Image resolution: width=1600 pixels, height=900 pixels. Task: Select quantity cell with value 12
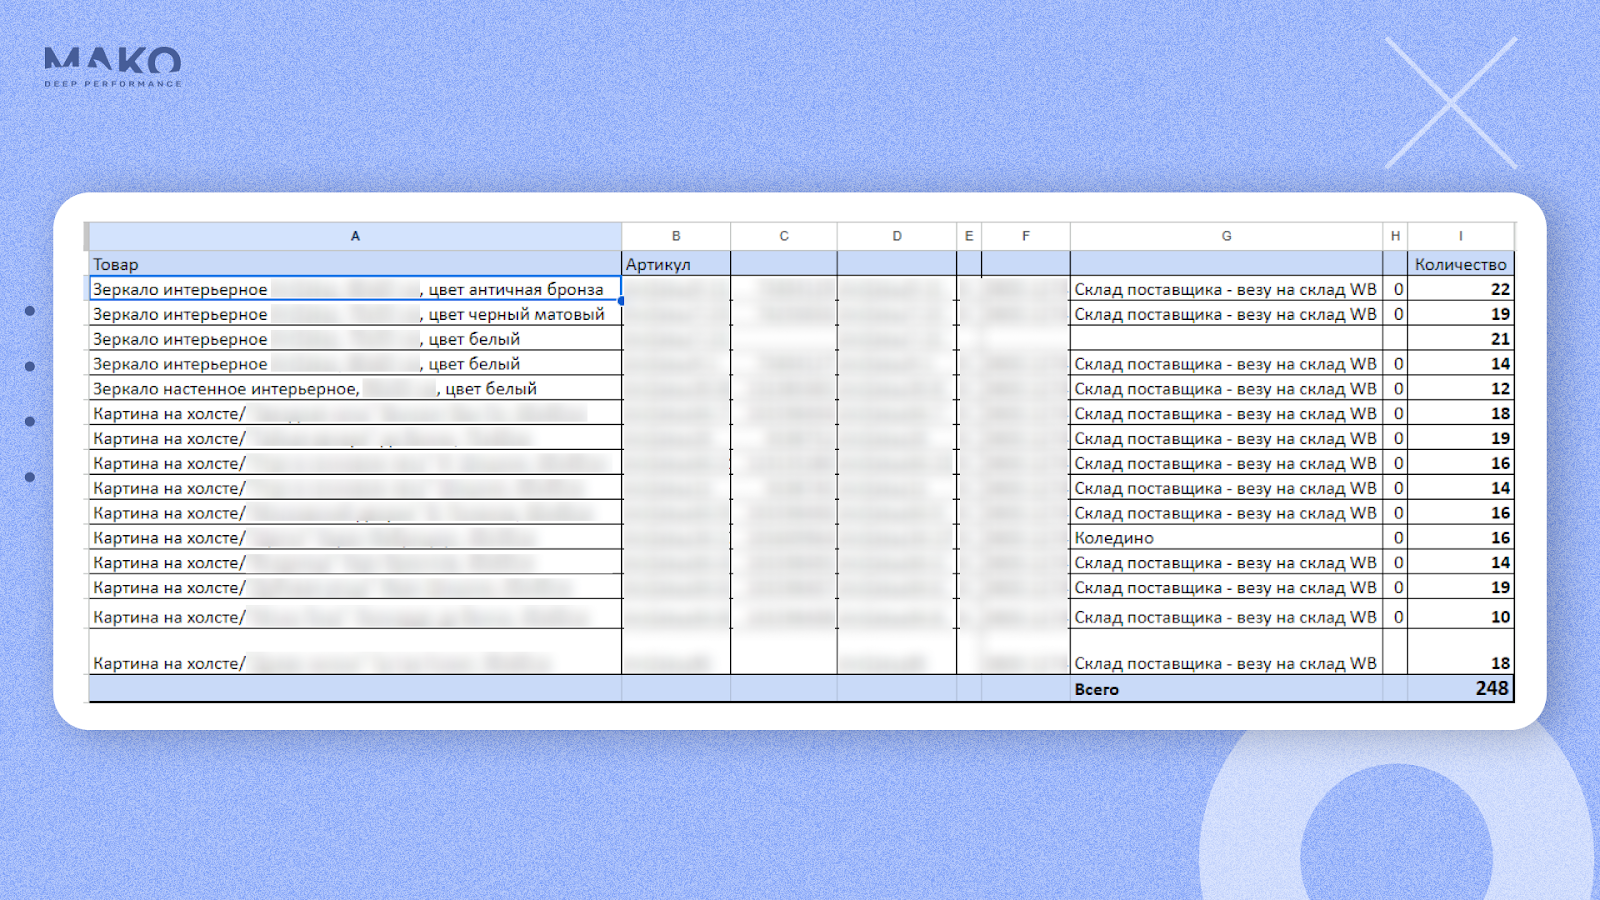tap(1460, 388)
